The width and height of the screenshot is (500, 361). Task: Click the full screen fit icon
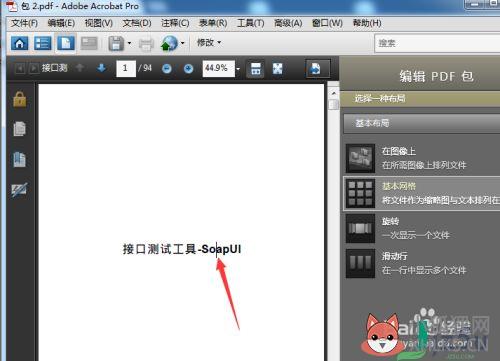point(277,69)
